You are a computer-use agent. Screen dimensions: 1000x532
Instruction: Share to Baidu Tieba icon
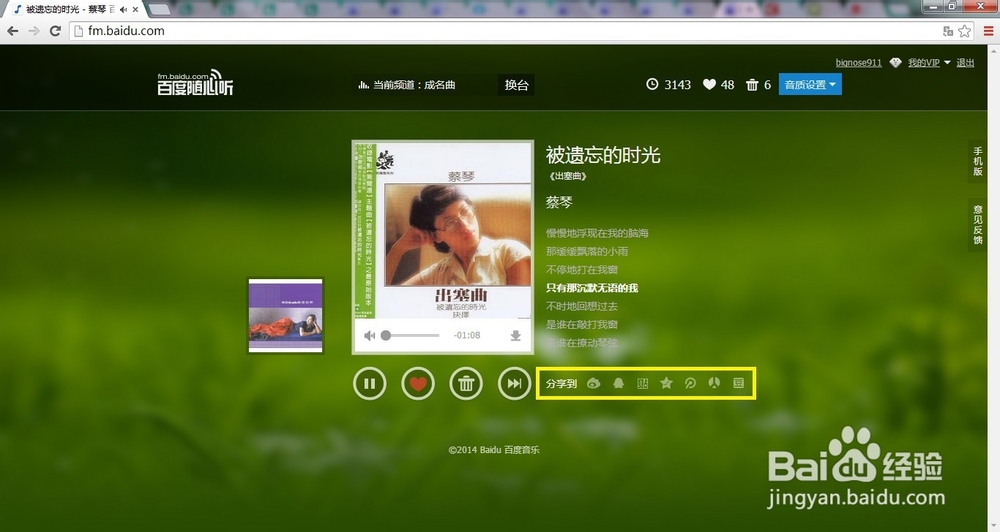click(x=642, y=383)
